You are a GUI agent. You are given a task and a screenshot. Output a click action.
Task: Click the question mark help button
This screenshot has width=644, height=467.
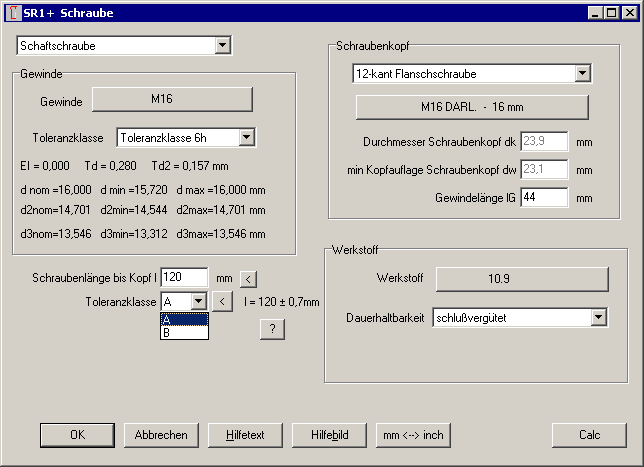pyautogui.click(x=268, y=330)
